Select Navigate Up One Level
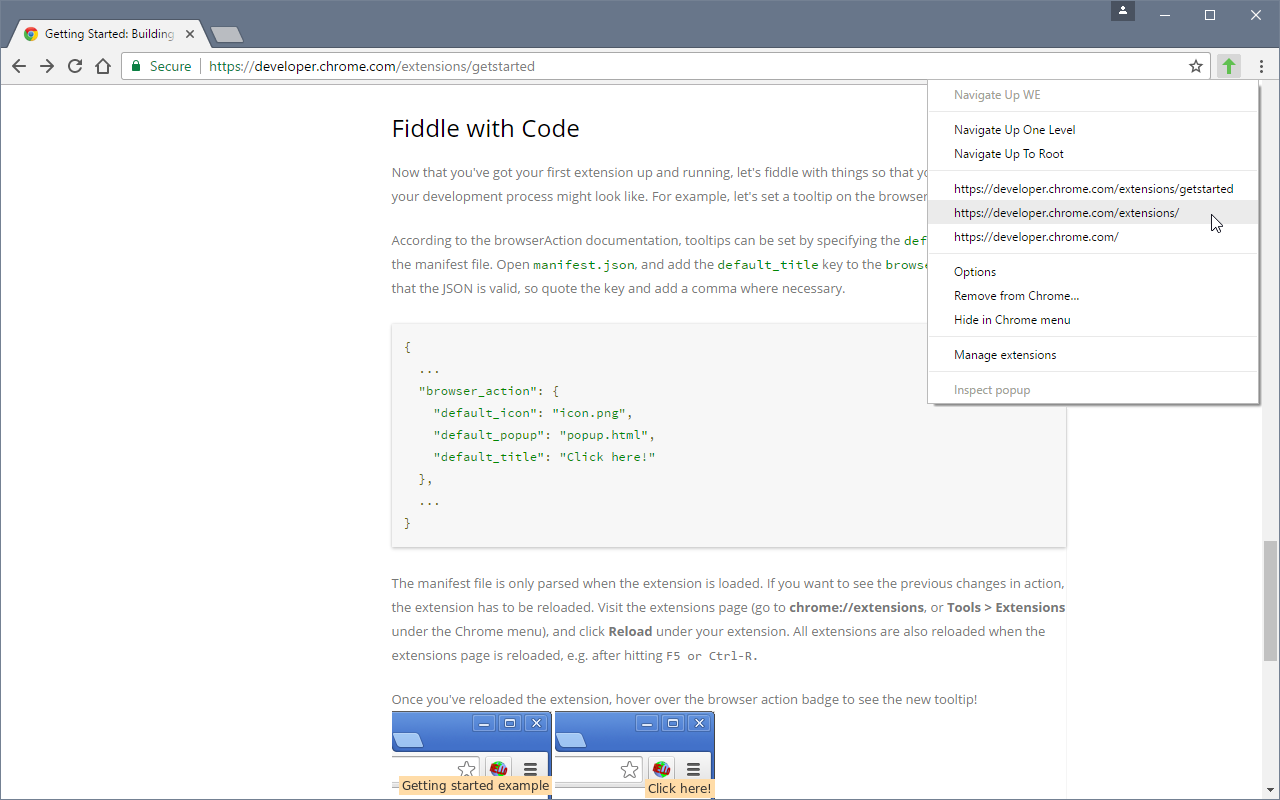 tap(1014, 130)
